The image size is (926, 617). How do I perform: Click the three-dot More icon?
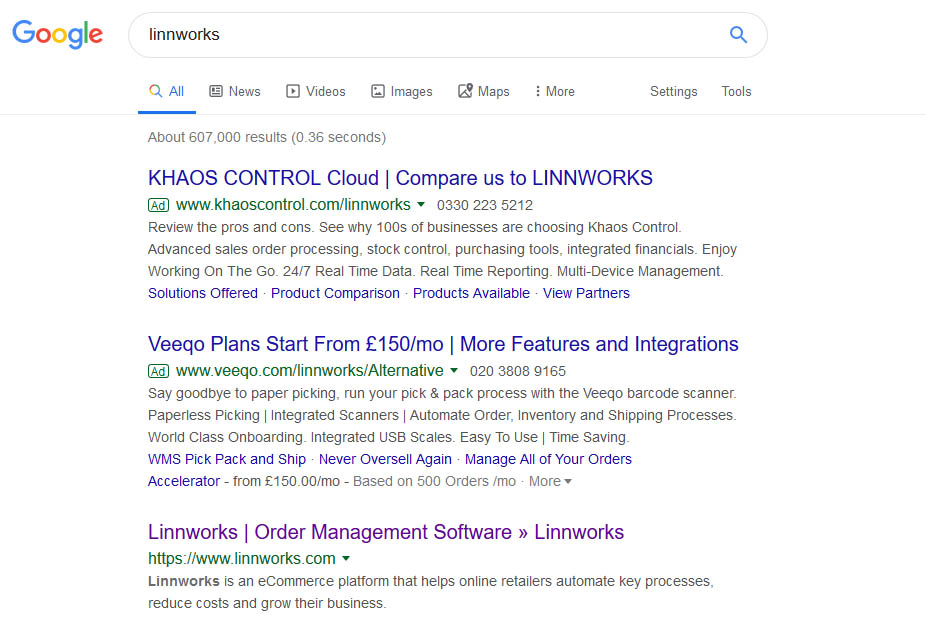click(537, 91)
